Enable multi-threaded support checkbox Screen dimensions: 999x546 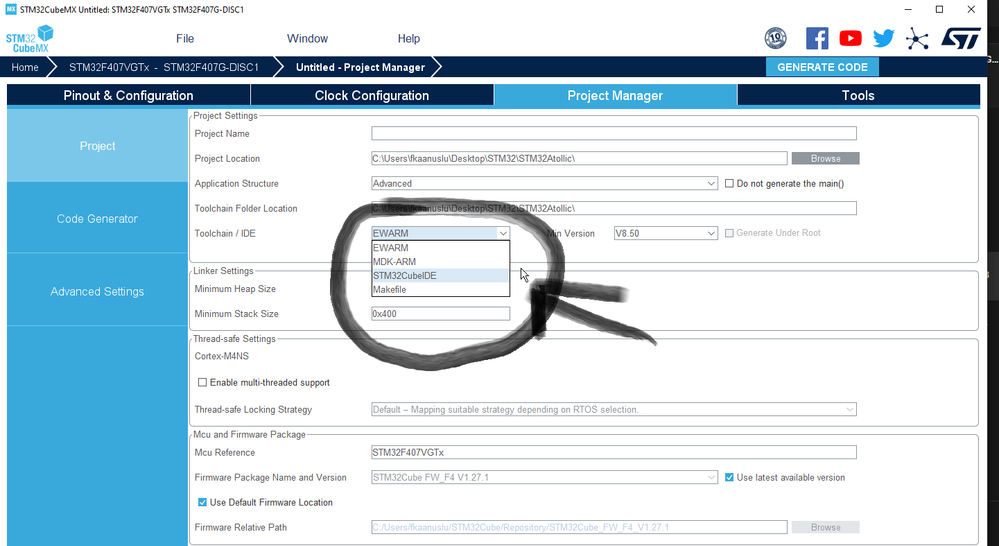pos(202,382)
